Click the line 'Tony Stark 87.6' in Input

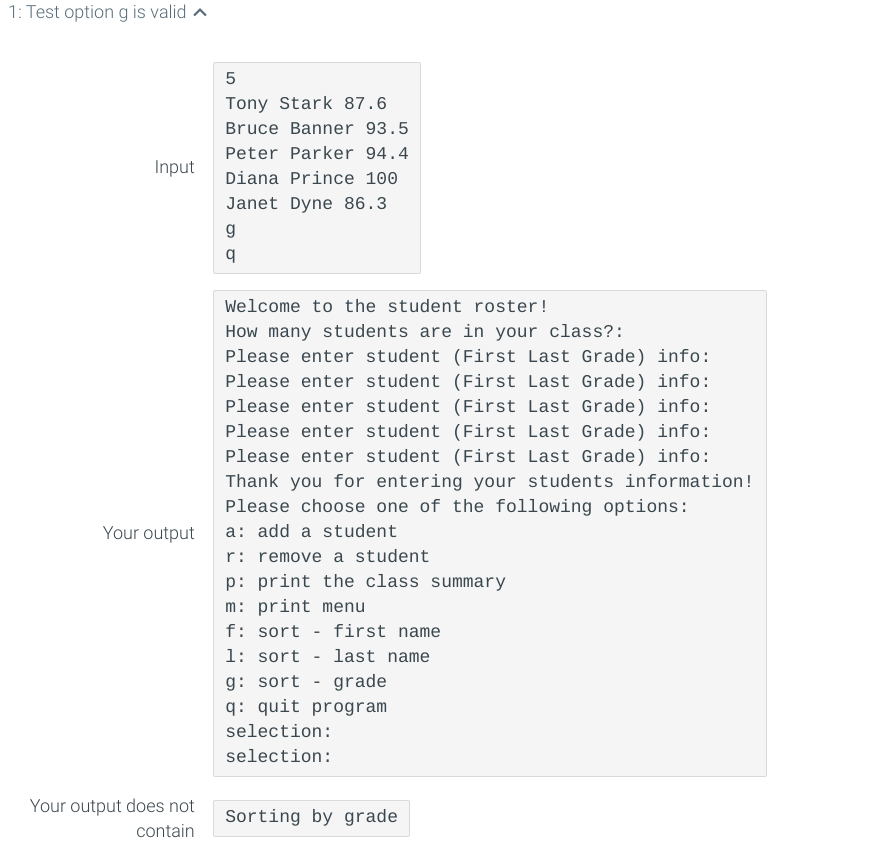point(306,103)
